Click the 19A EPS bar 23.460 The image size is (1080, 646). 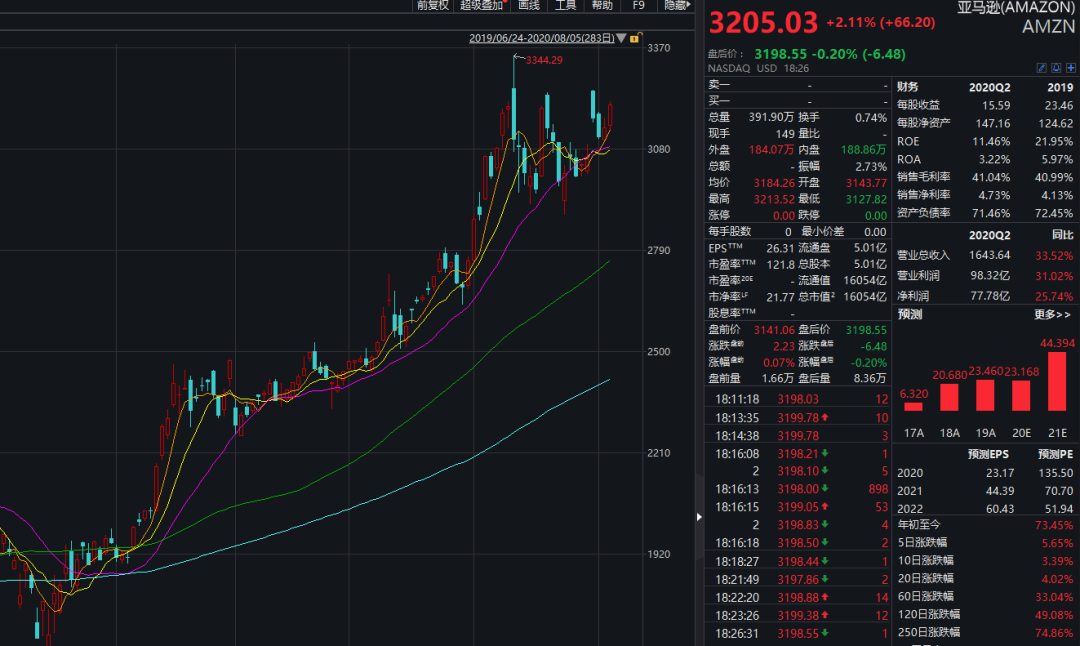(985, 395)
